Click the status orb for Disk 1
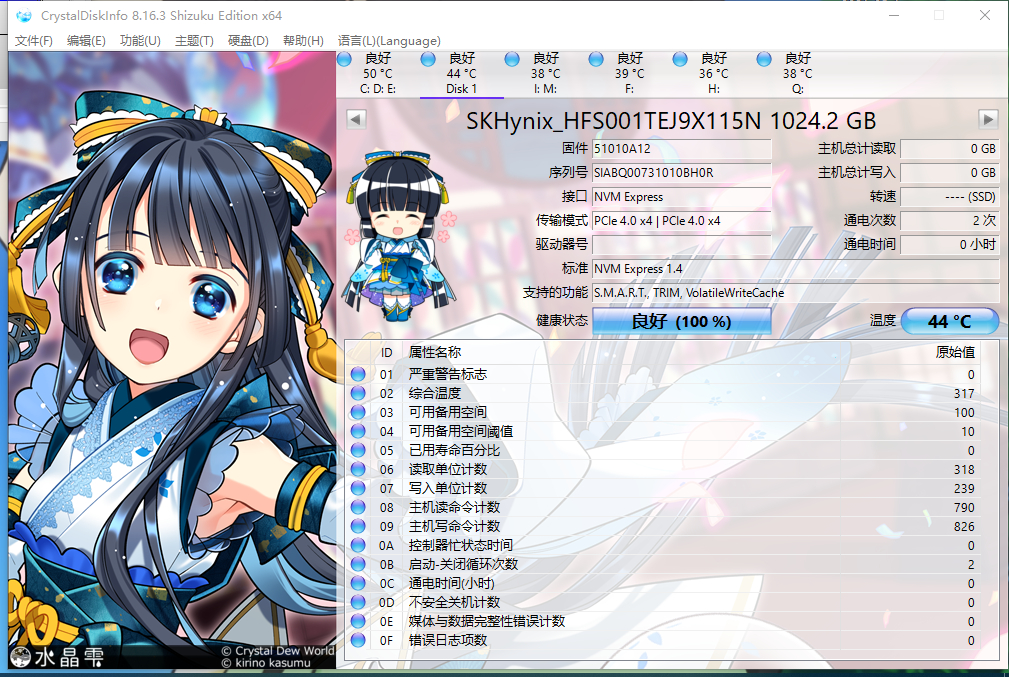The width and height of the screenshot is (1009, 677). [428, 59]
